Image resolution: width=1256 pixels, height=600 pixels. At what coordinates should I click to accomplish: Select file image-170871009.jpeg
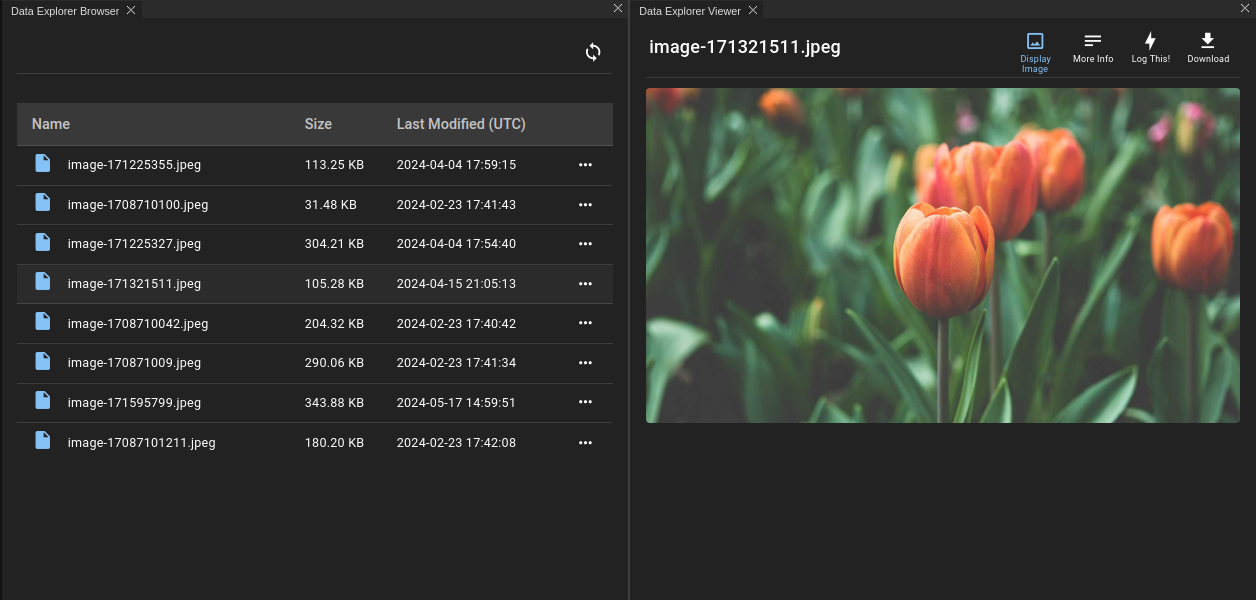click(x=134, y=363)
